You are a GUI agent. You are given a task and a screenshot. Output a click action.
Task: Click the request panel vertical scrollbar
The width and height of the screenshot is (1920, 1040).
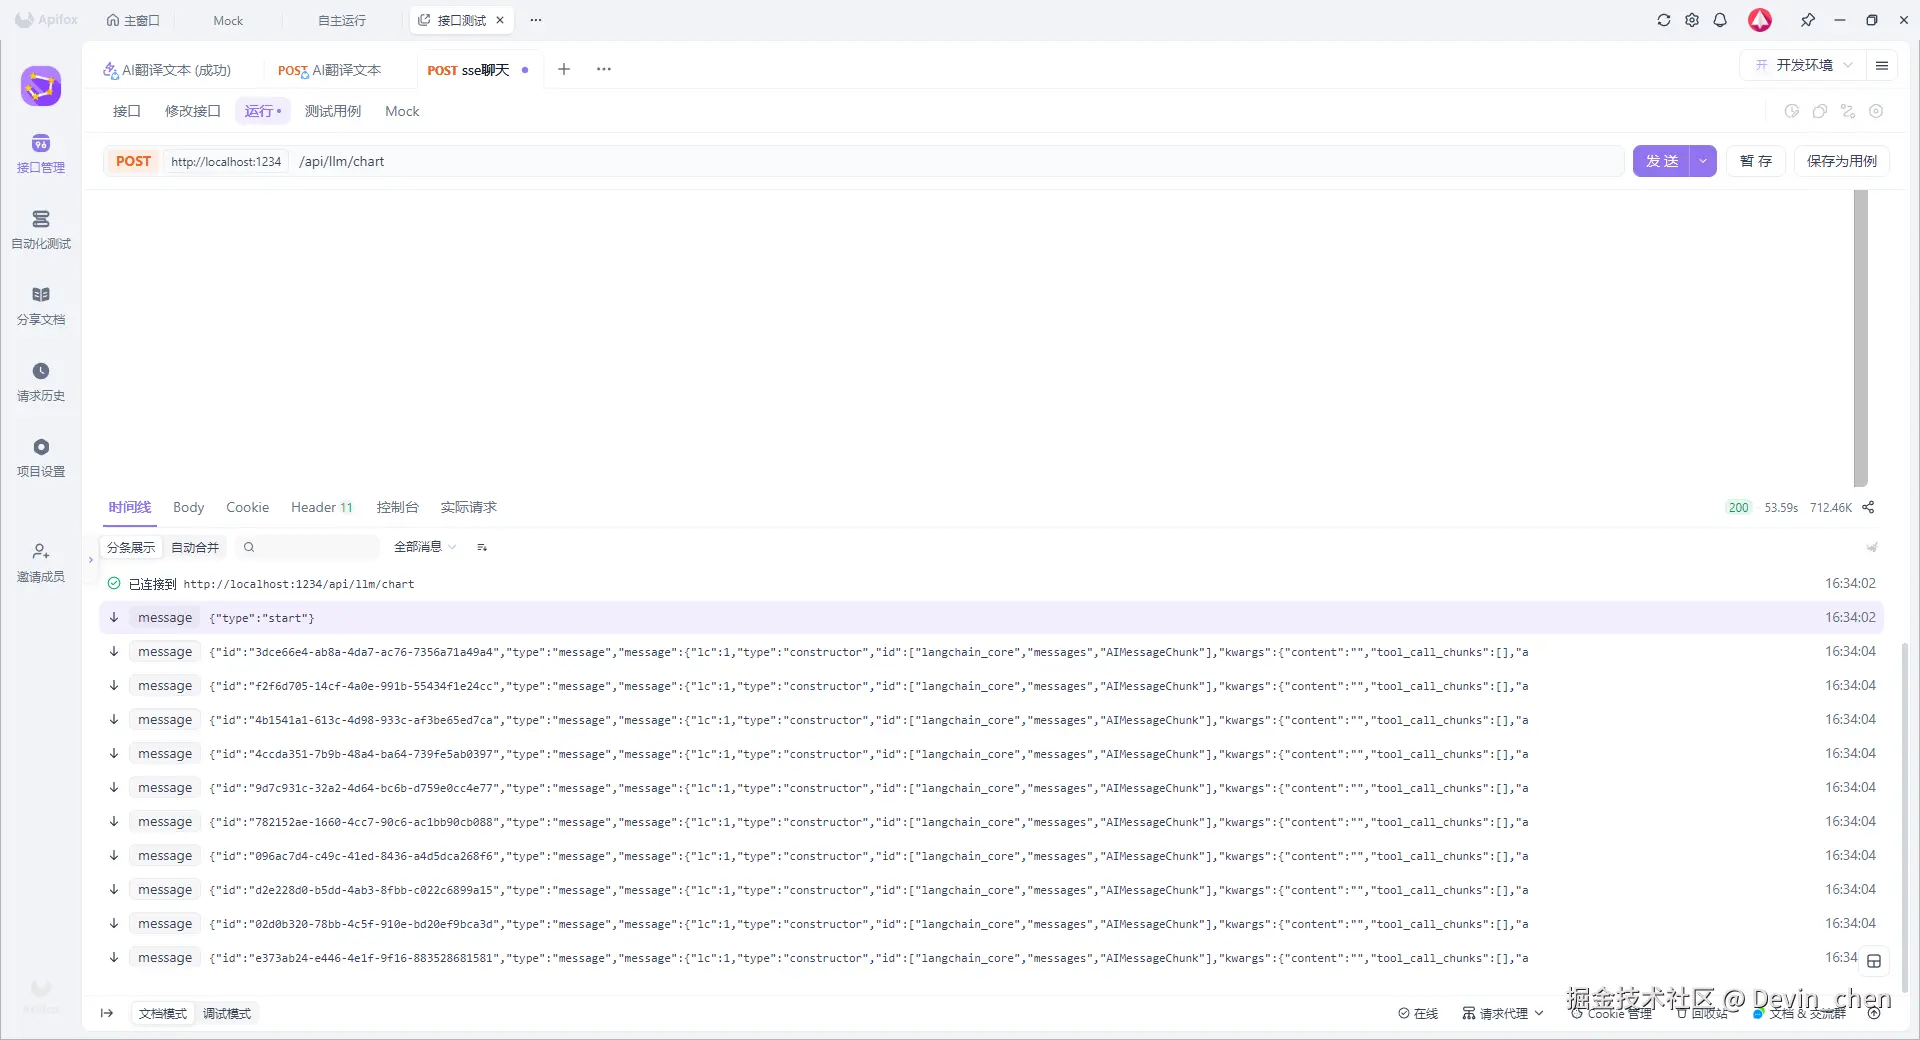point(1861,338)
